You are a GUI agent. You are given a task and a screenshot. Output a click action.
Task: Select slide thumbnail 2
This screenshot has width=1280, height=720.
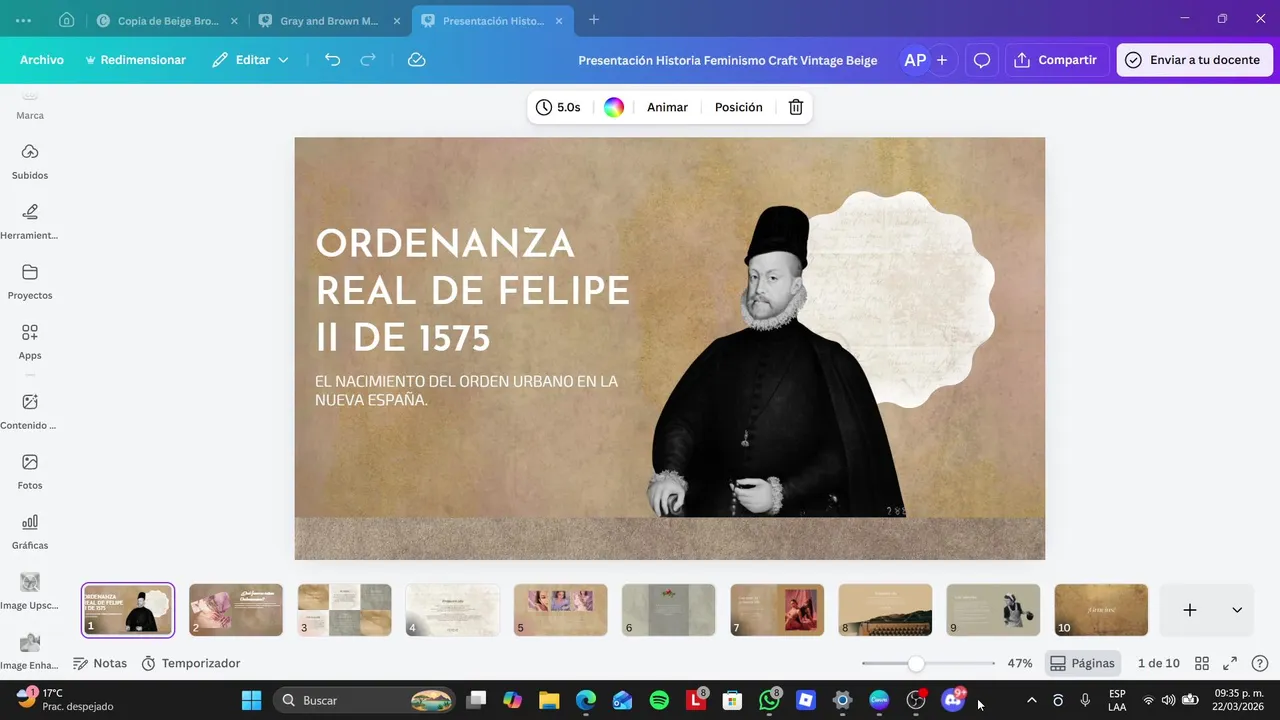coord(236,610)
